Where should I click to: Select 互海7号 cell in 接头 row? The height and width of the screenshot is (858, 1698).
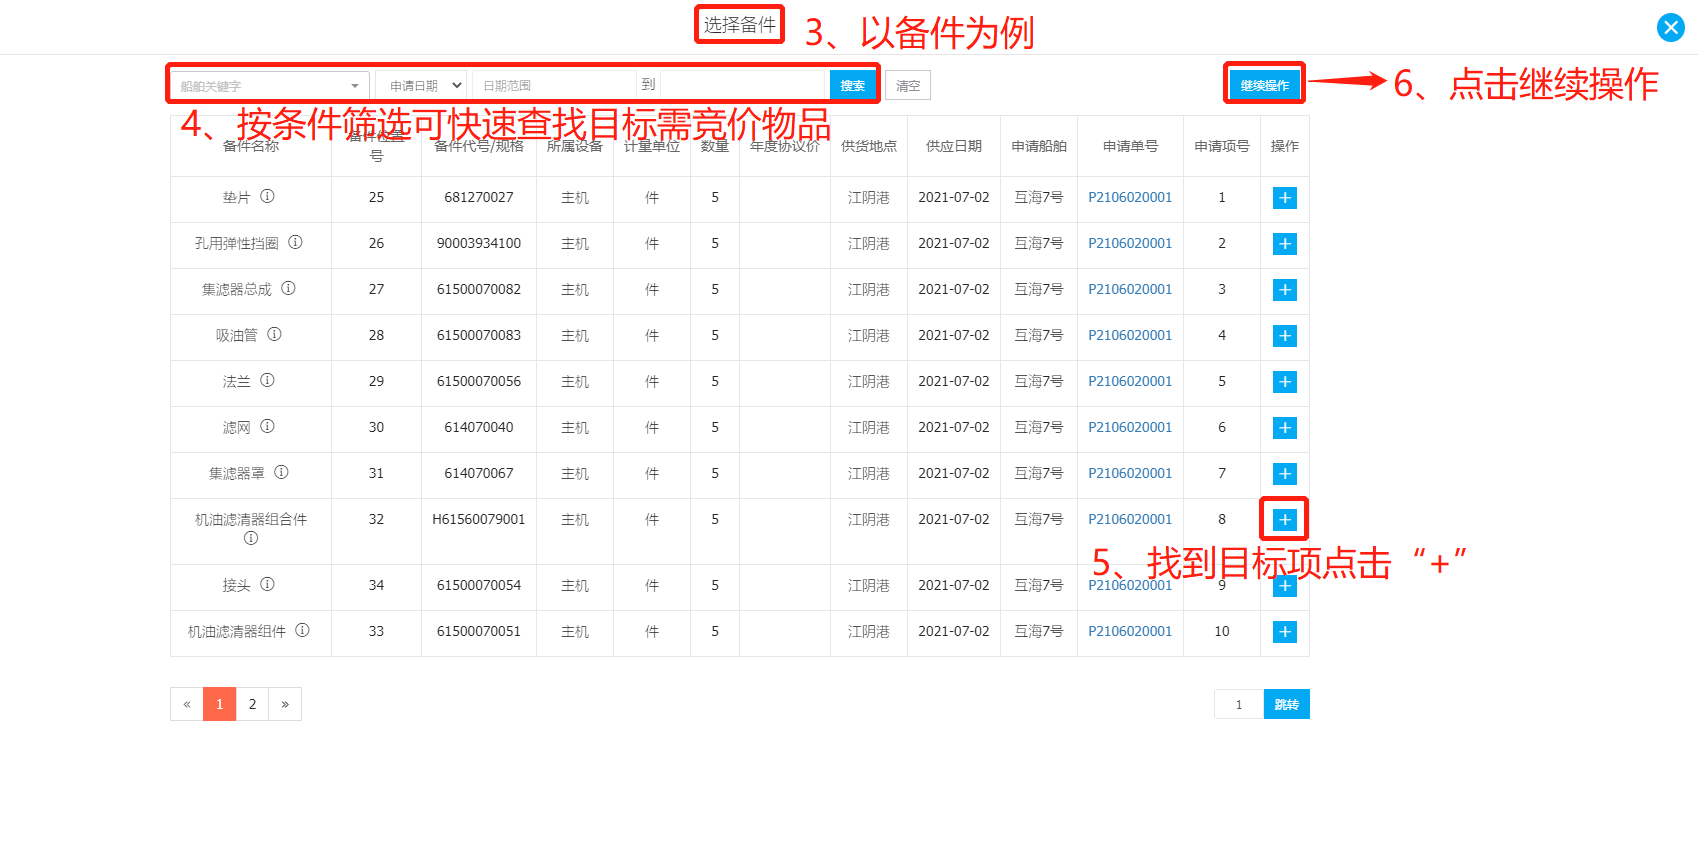click(1039, 586)
